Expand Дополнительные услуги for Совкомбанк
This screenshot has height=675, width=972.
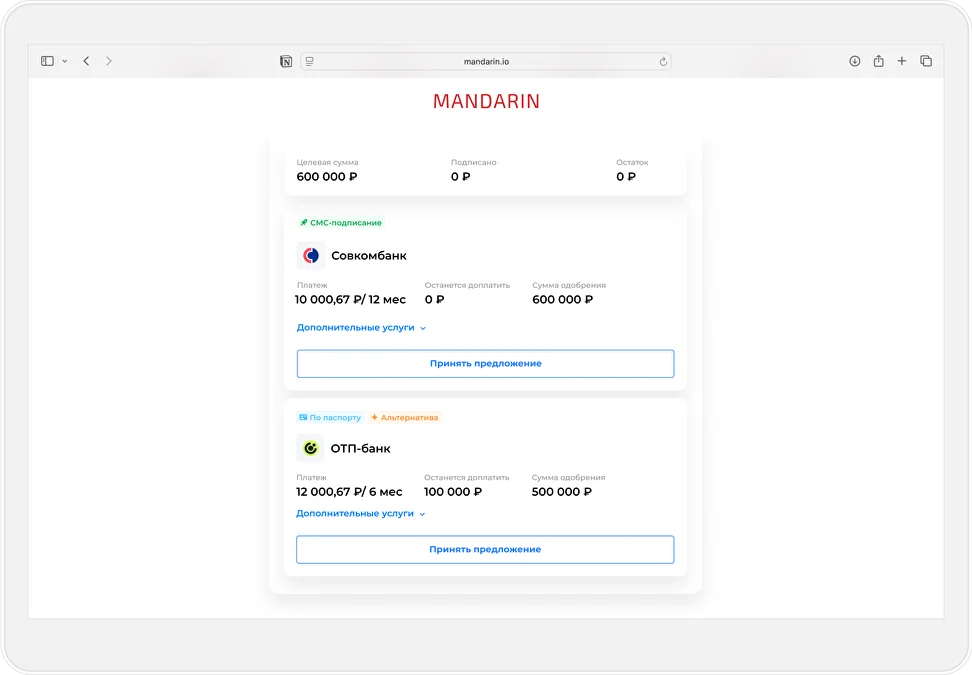coord(361,327)
